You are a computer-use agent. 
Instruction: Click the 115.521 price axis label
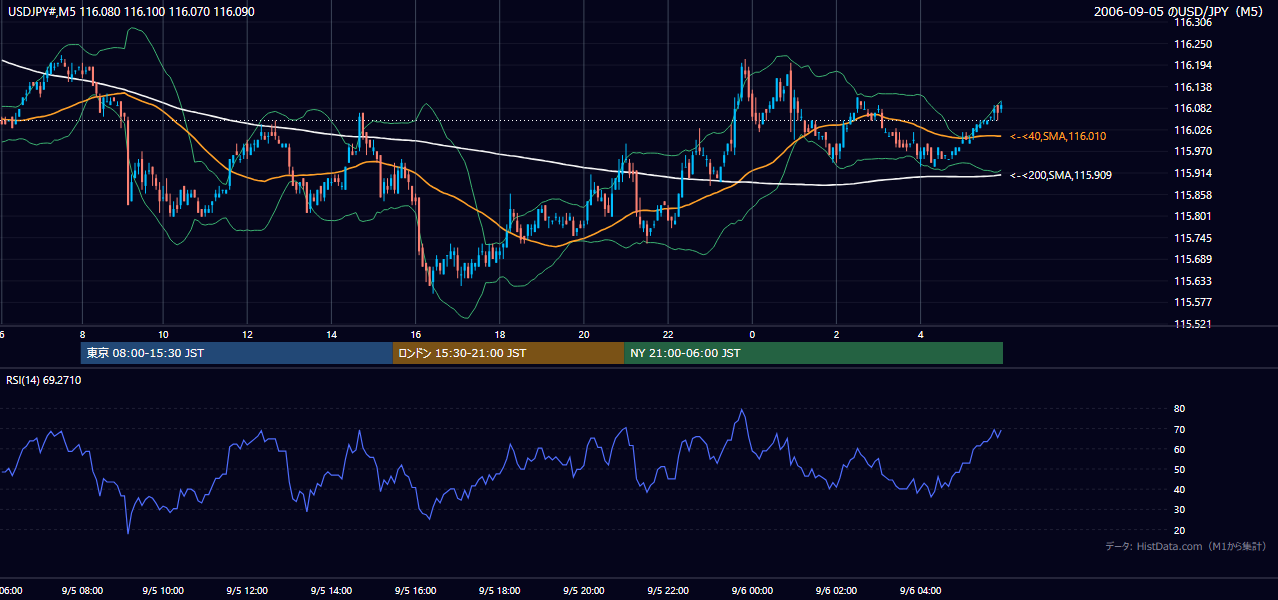[1194, 324]
